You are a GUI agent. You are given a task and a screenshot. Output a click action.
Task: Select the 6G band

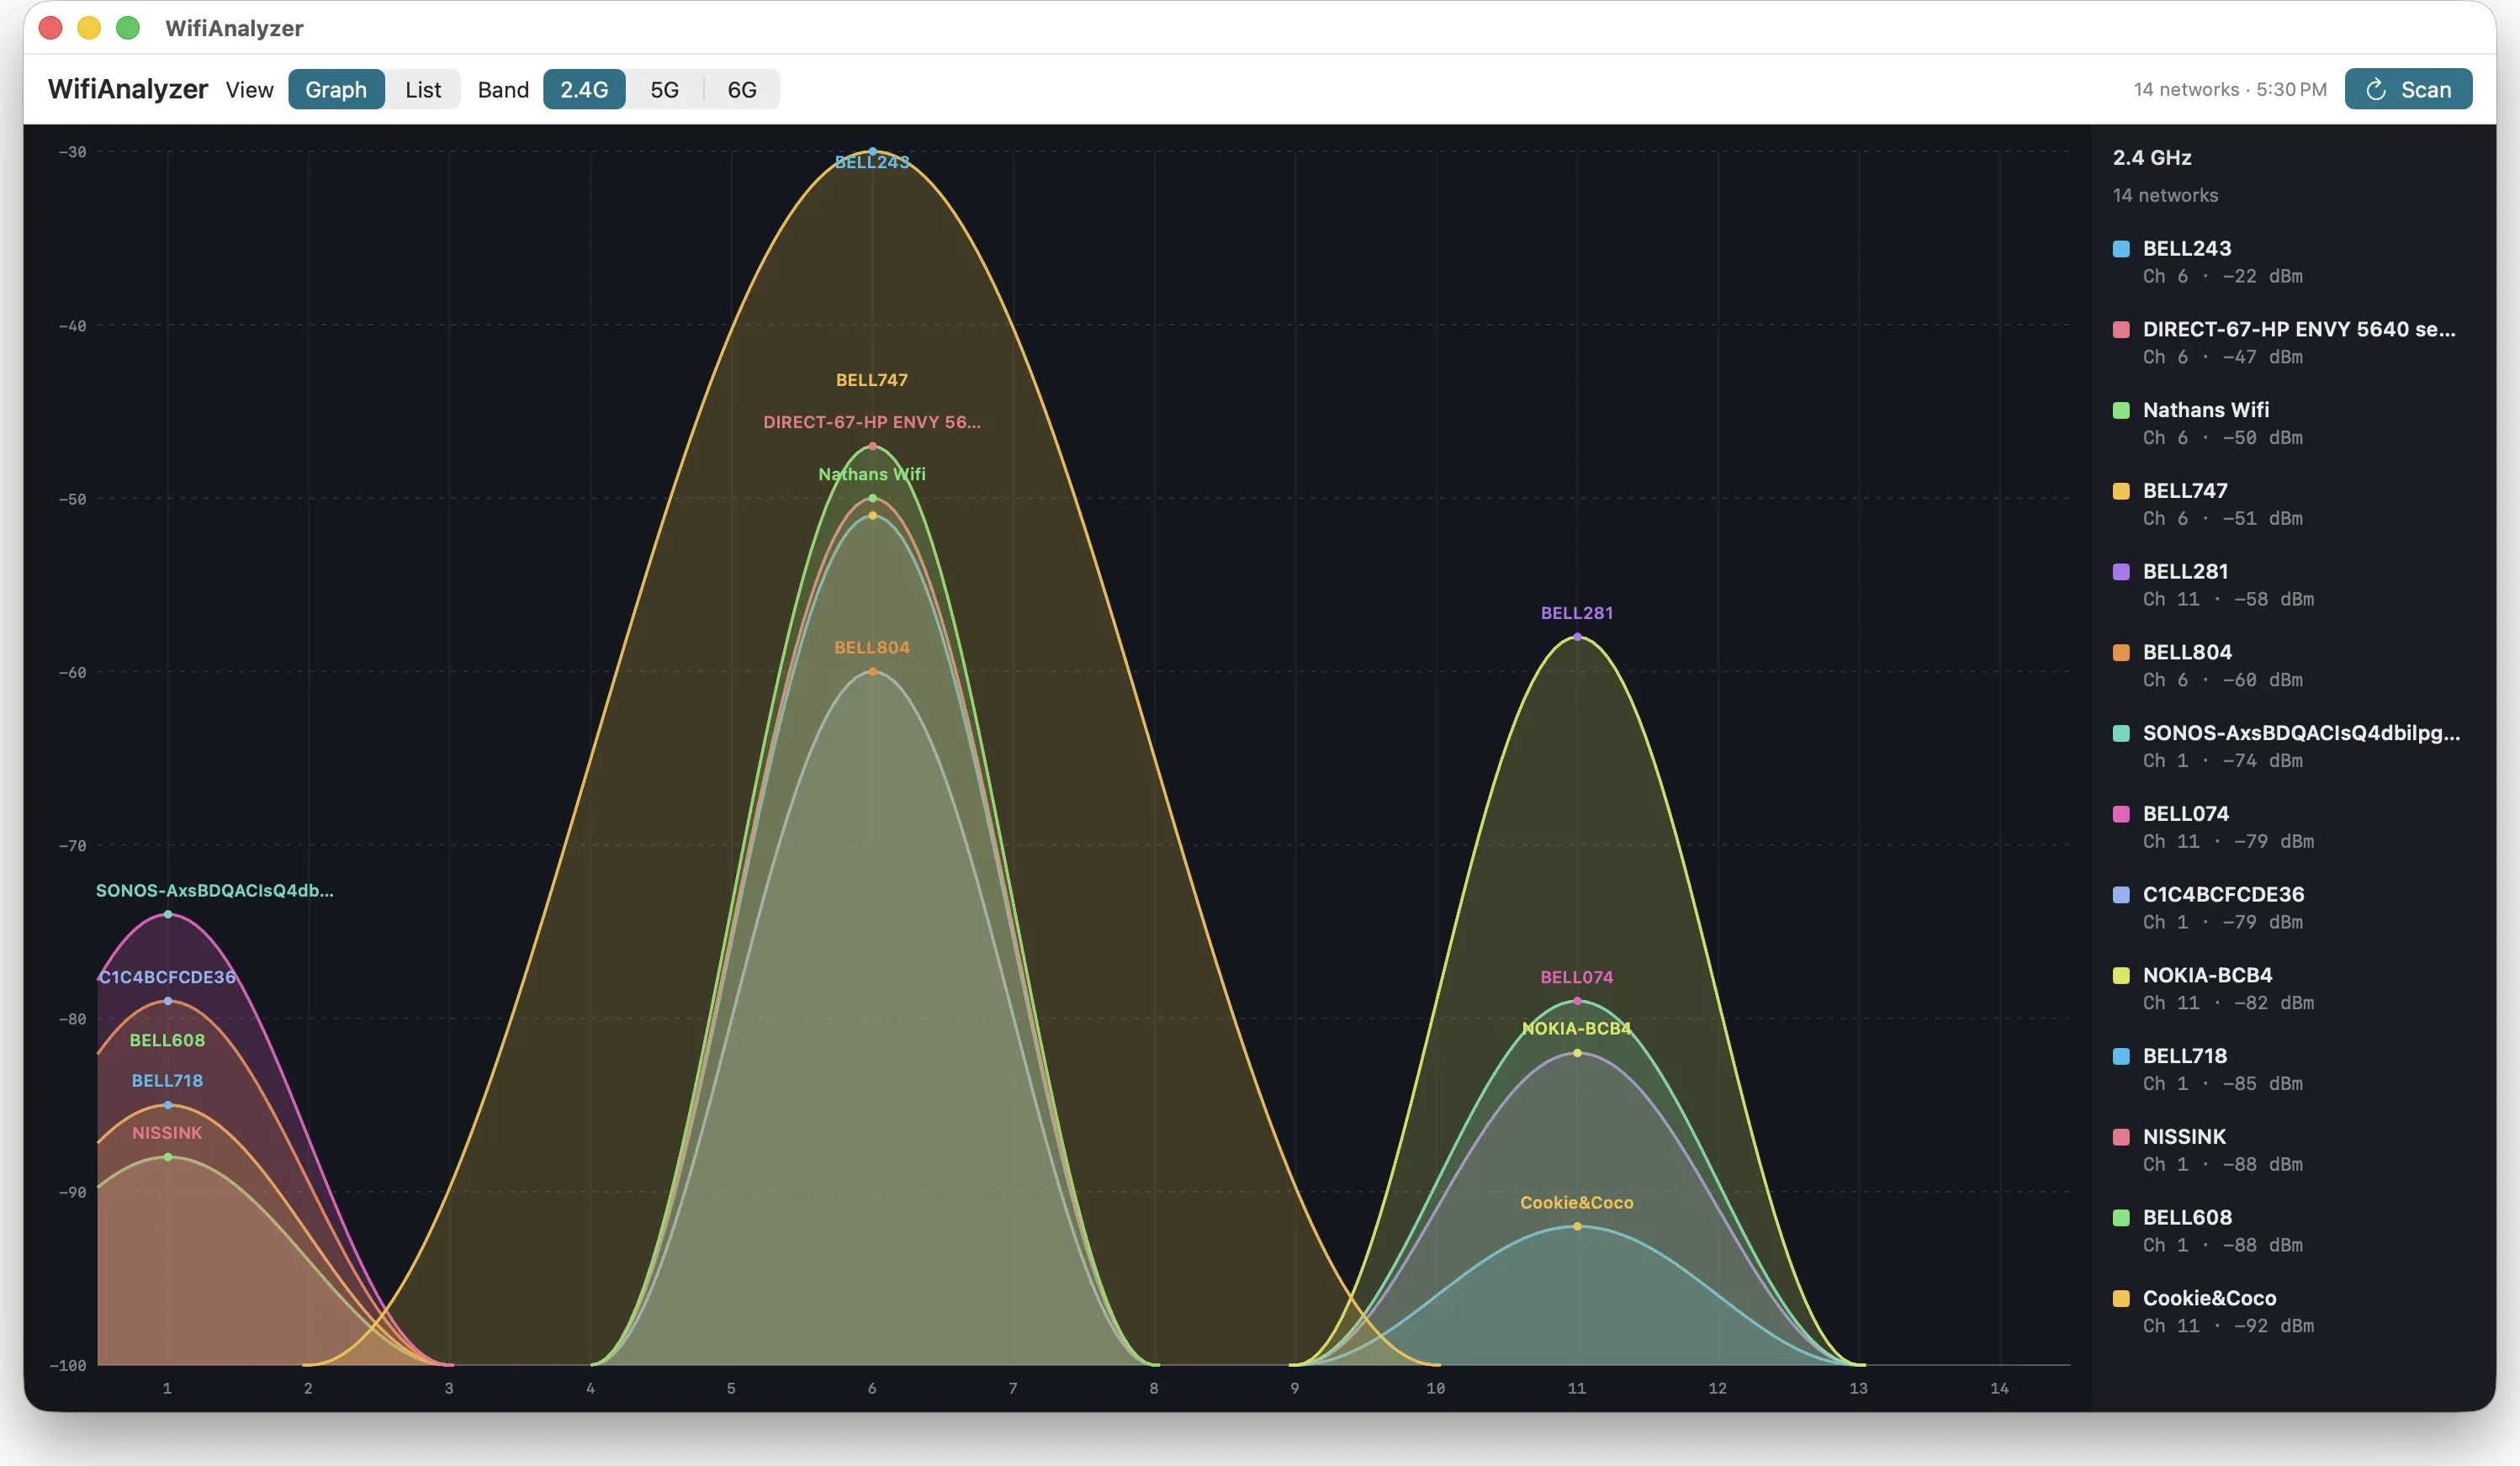742,89
